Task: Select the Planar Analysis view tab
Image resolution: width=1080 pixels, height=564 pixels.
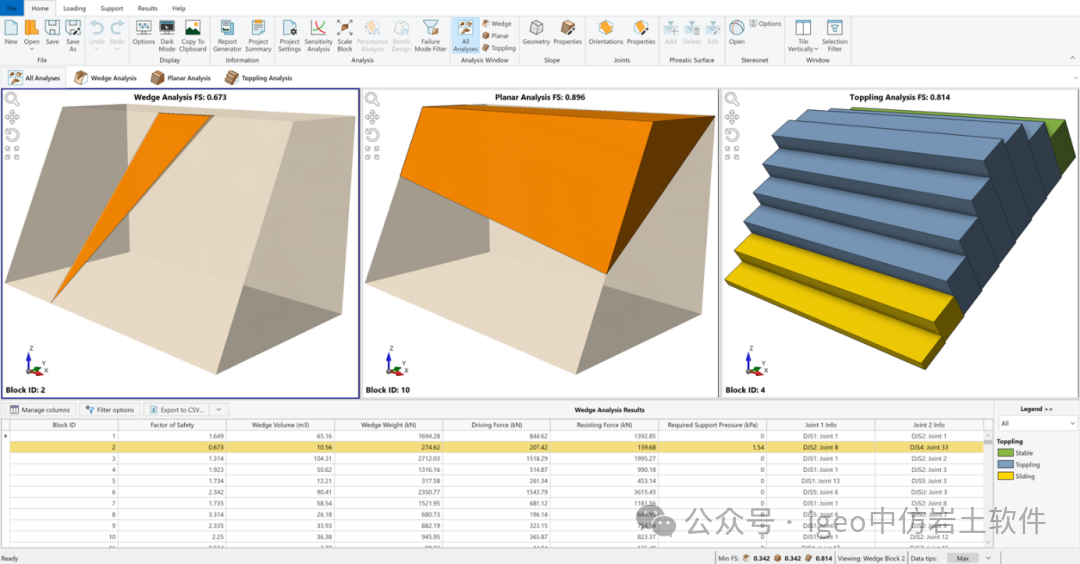Action: click(181, 78)
